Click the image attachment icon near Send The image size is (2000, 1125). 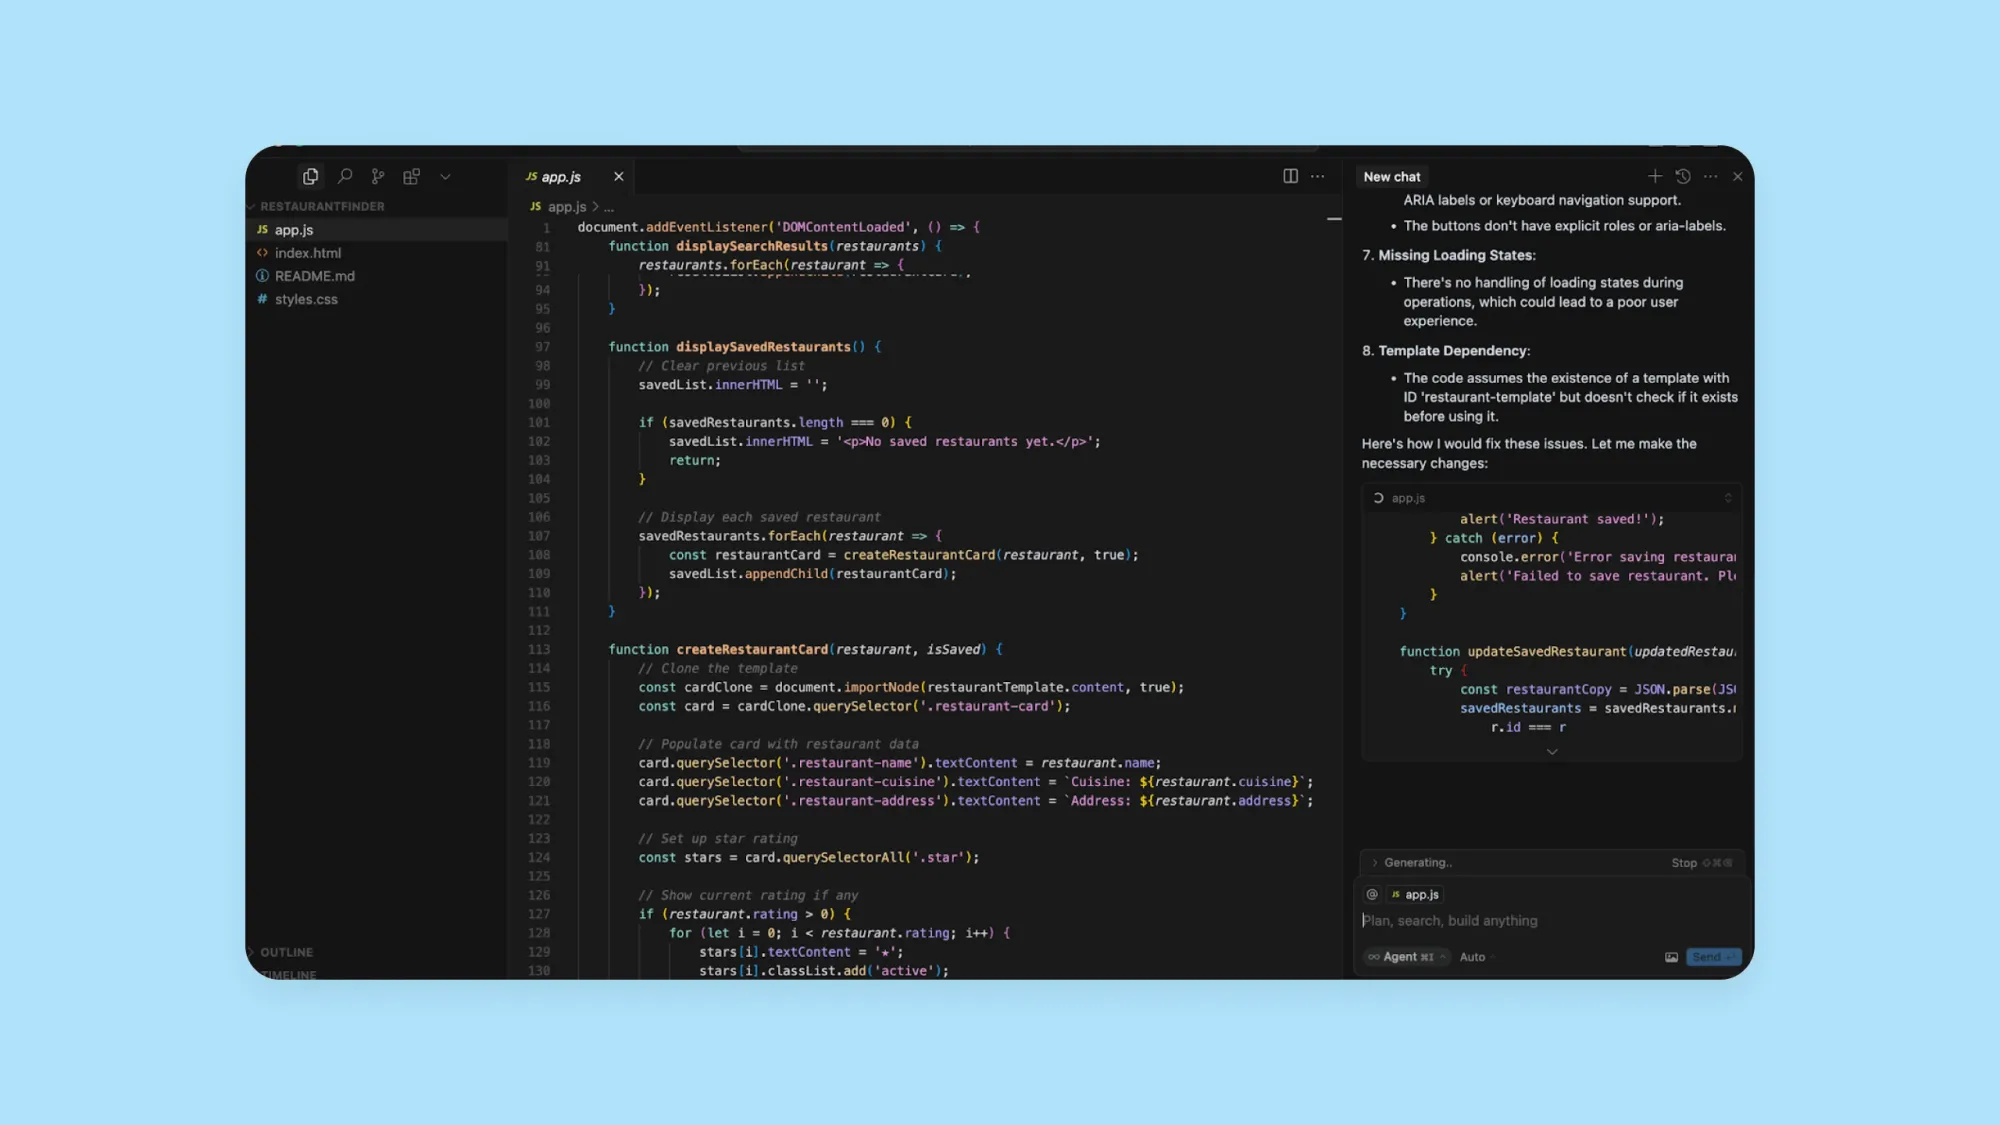(x=1671, y=957)
